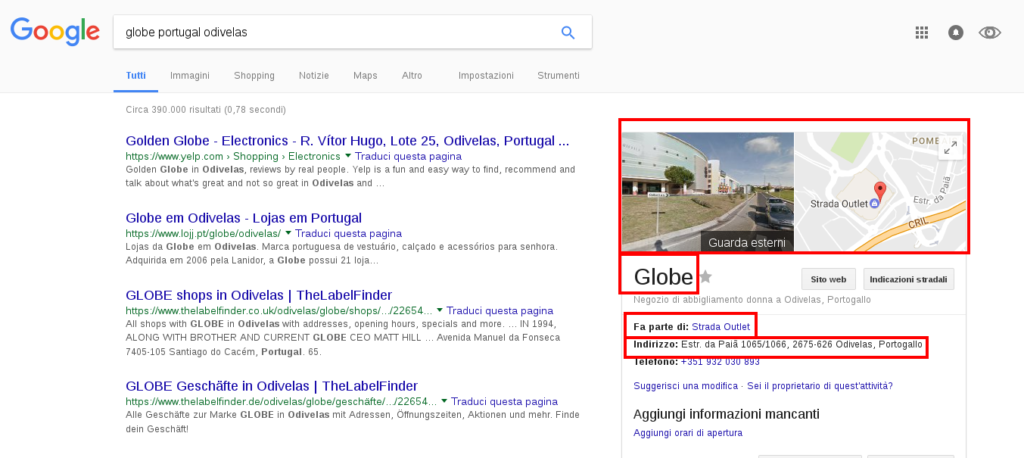The width and height of the screenshot is (1024, 458).
Task: Open the dropdown arrow next to the thelabelfinder.co.uk URL
Action: pos(439,310)
